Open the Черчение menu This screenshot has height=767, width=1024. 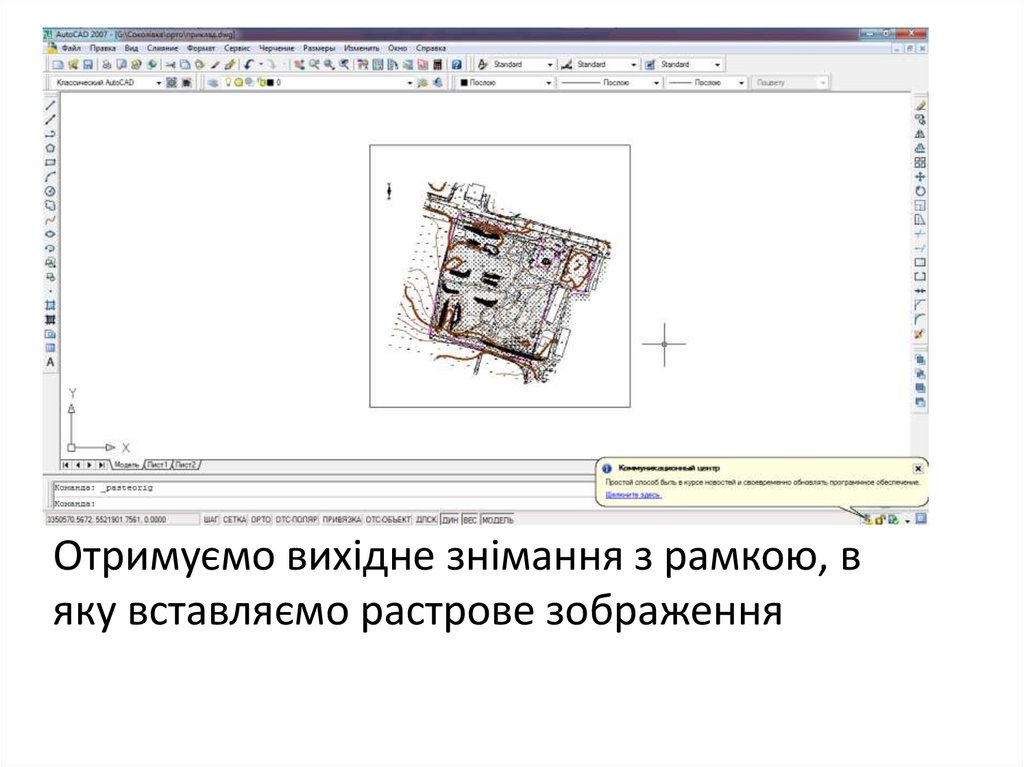click(276, 48)
